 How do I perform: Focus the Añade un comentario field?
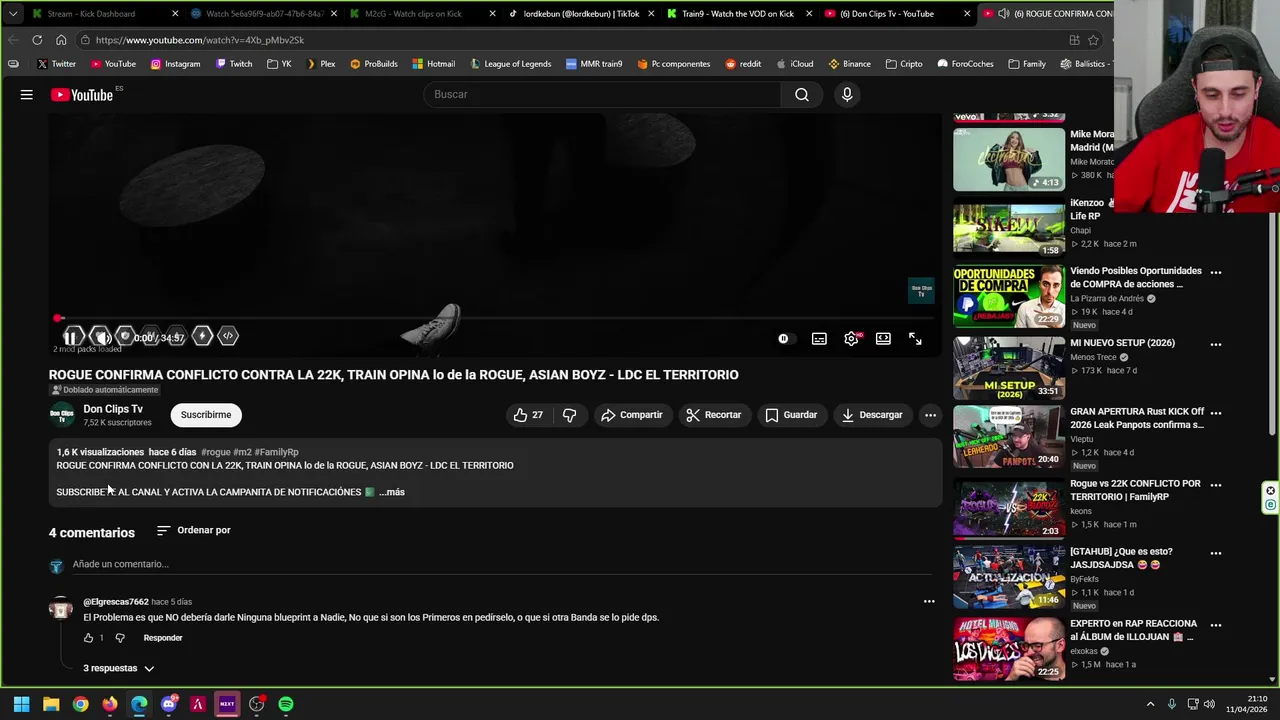pyautogui.click(x=500, y=564)
